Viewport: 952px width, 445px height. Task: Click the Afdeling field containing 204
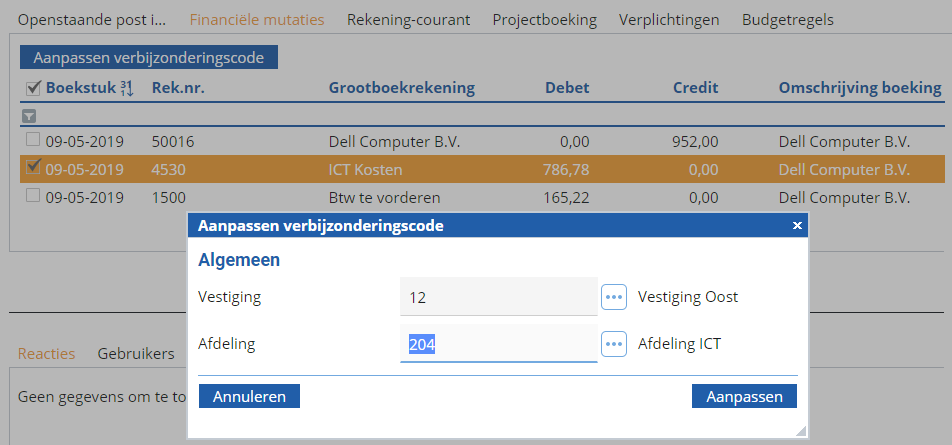pos(498,344)
